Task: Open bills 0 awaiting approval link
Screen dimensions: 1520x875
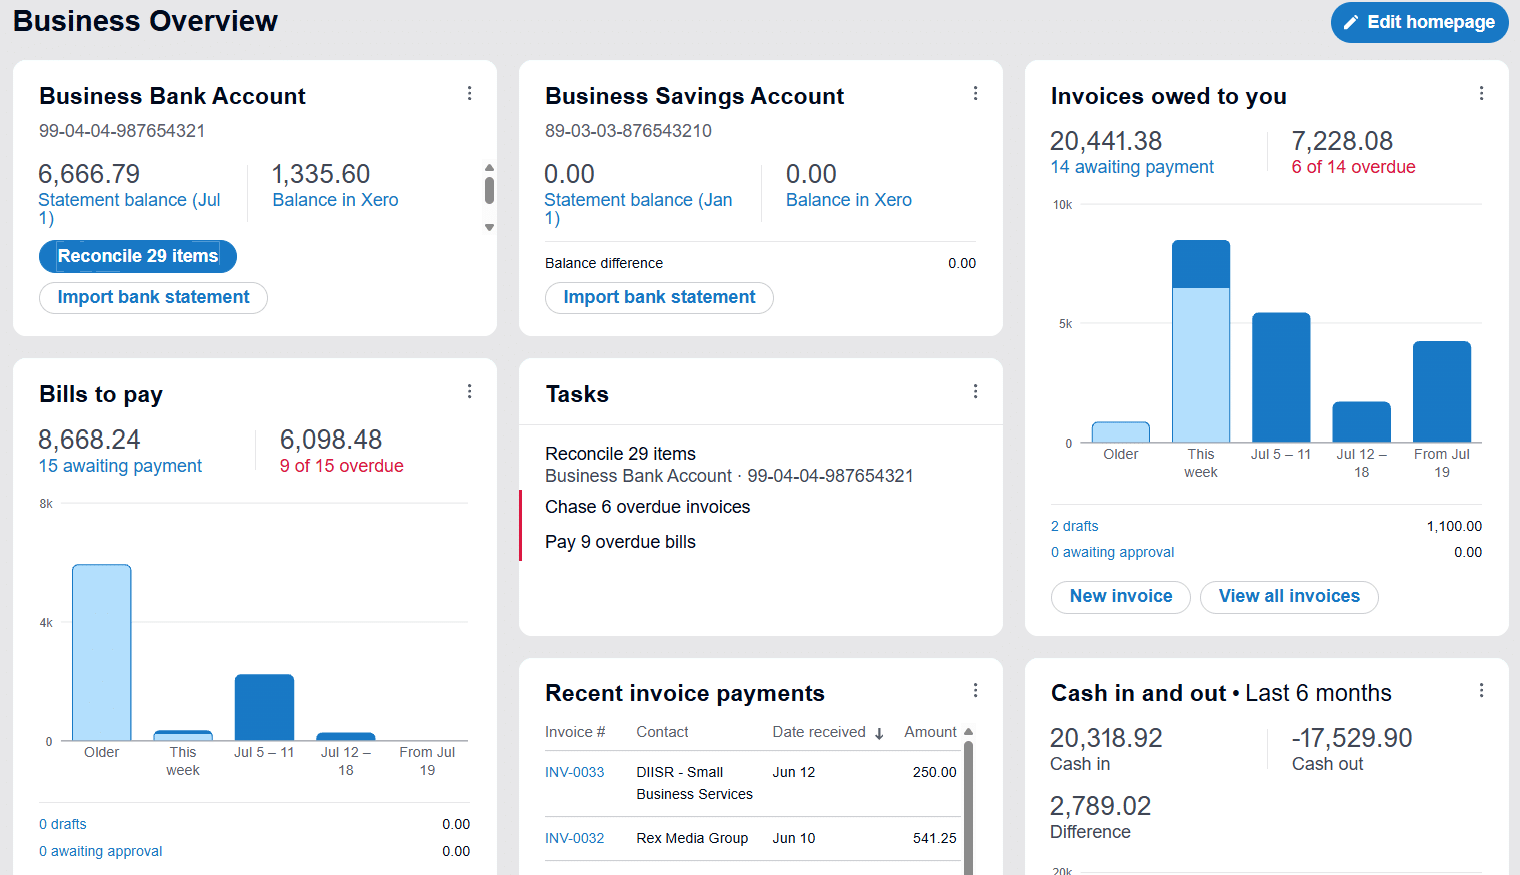Action: tap(100, 851)
